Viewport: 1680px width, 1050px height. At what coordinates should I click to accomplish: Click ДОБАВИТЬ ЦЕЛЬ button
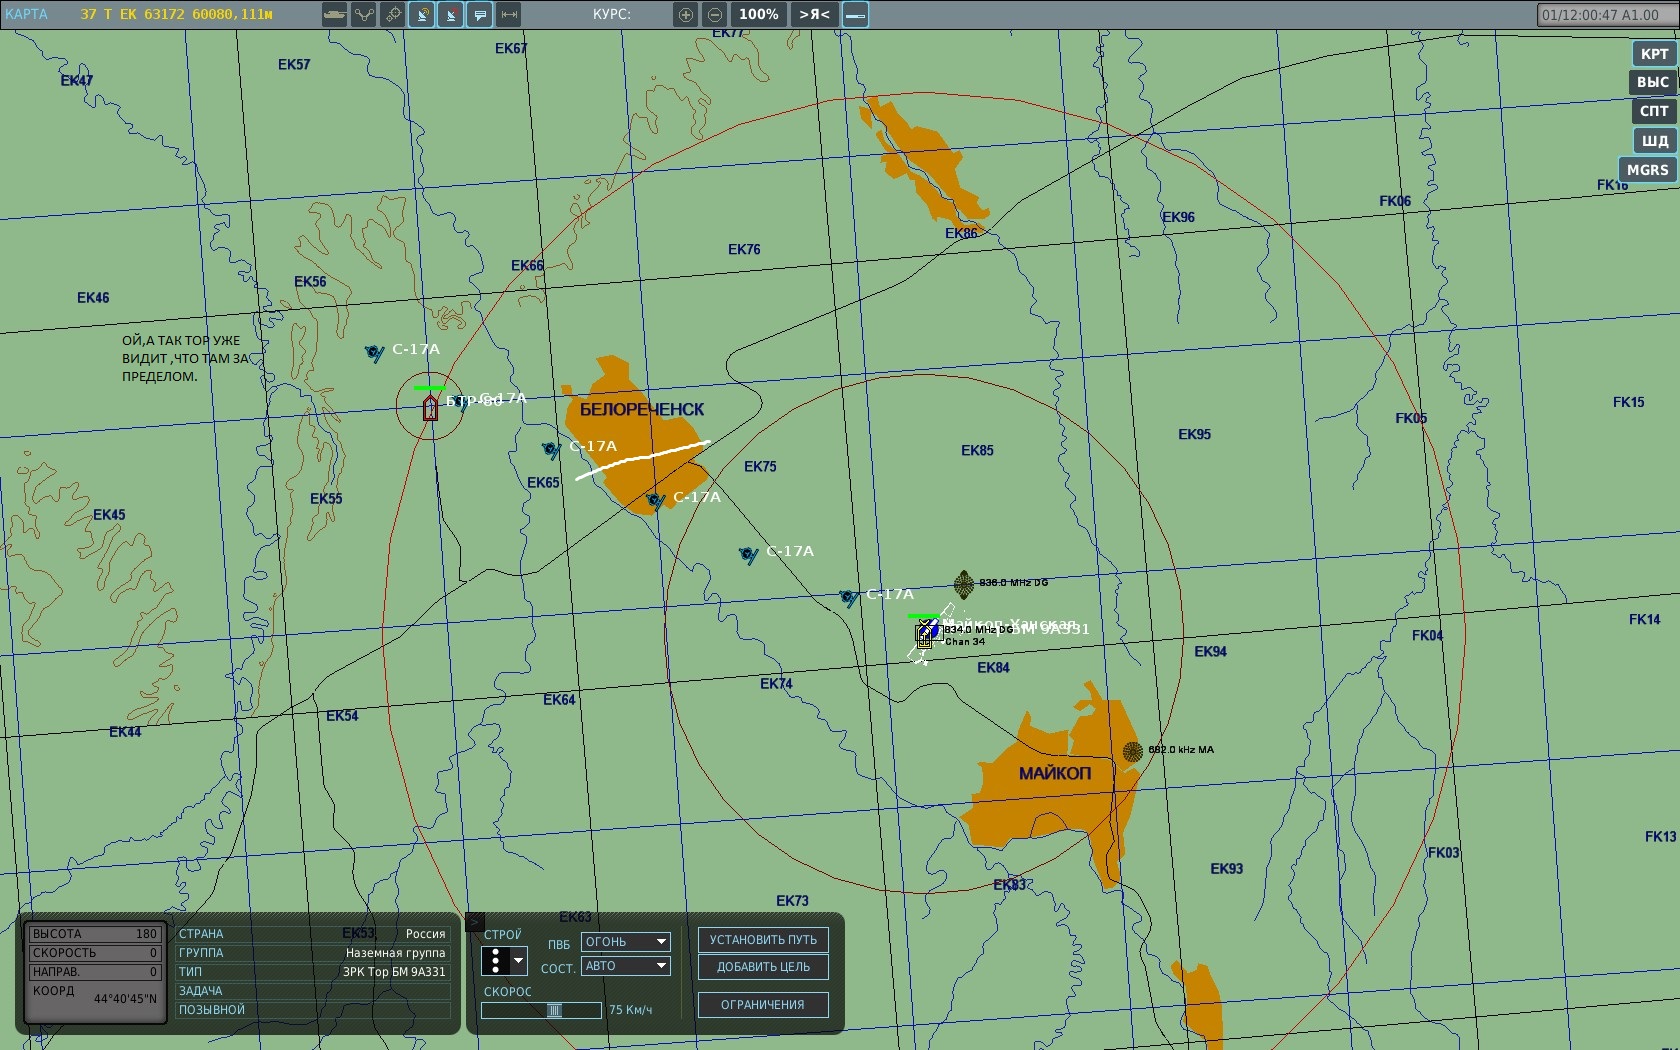[x=763, y=967]
